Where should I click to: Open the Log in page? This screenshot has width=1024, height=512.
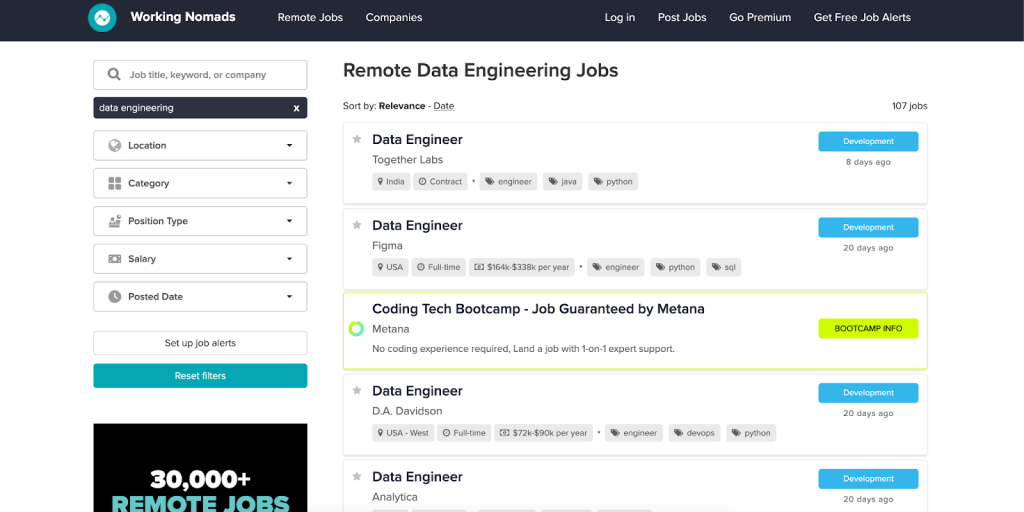(x=620, y=18)
